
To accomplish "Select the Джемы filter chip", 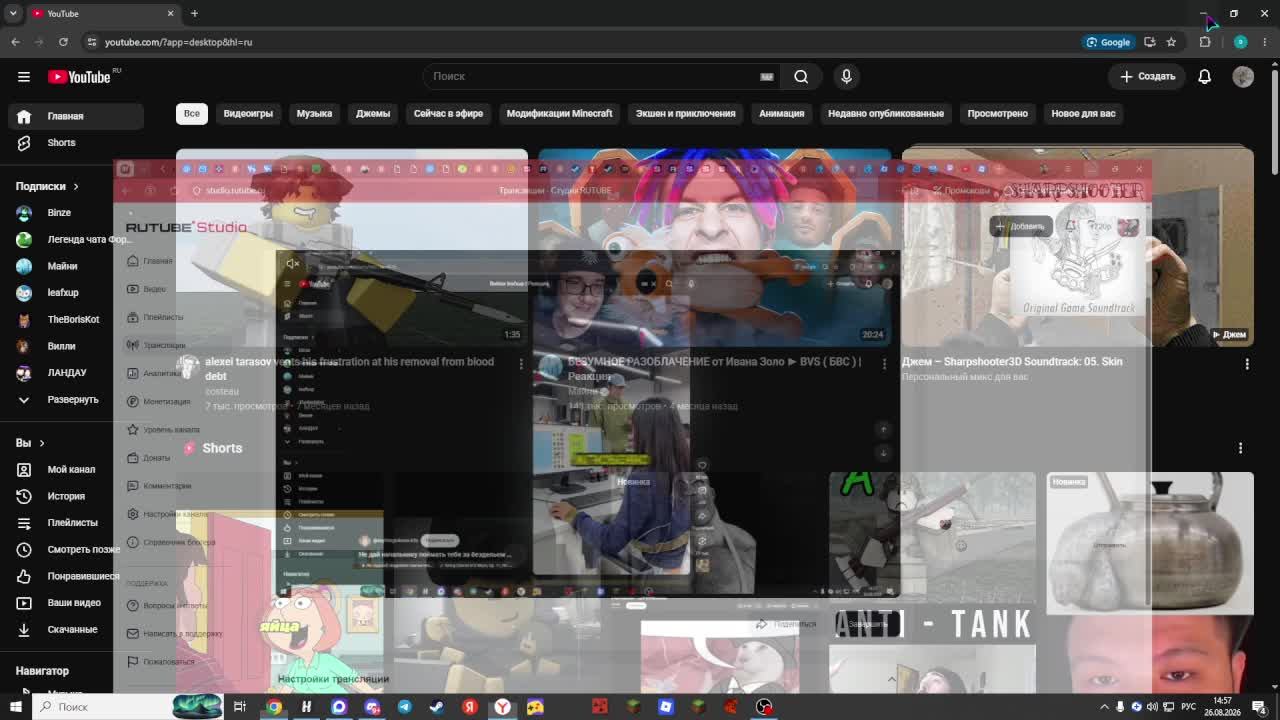I will click(373, 113).
